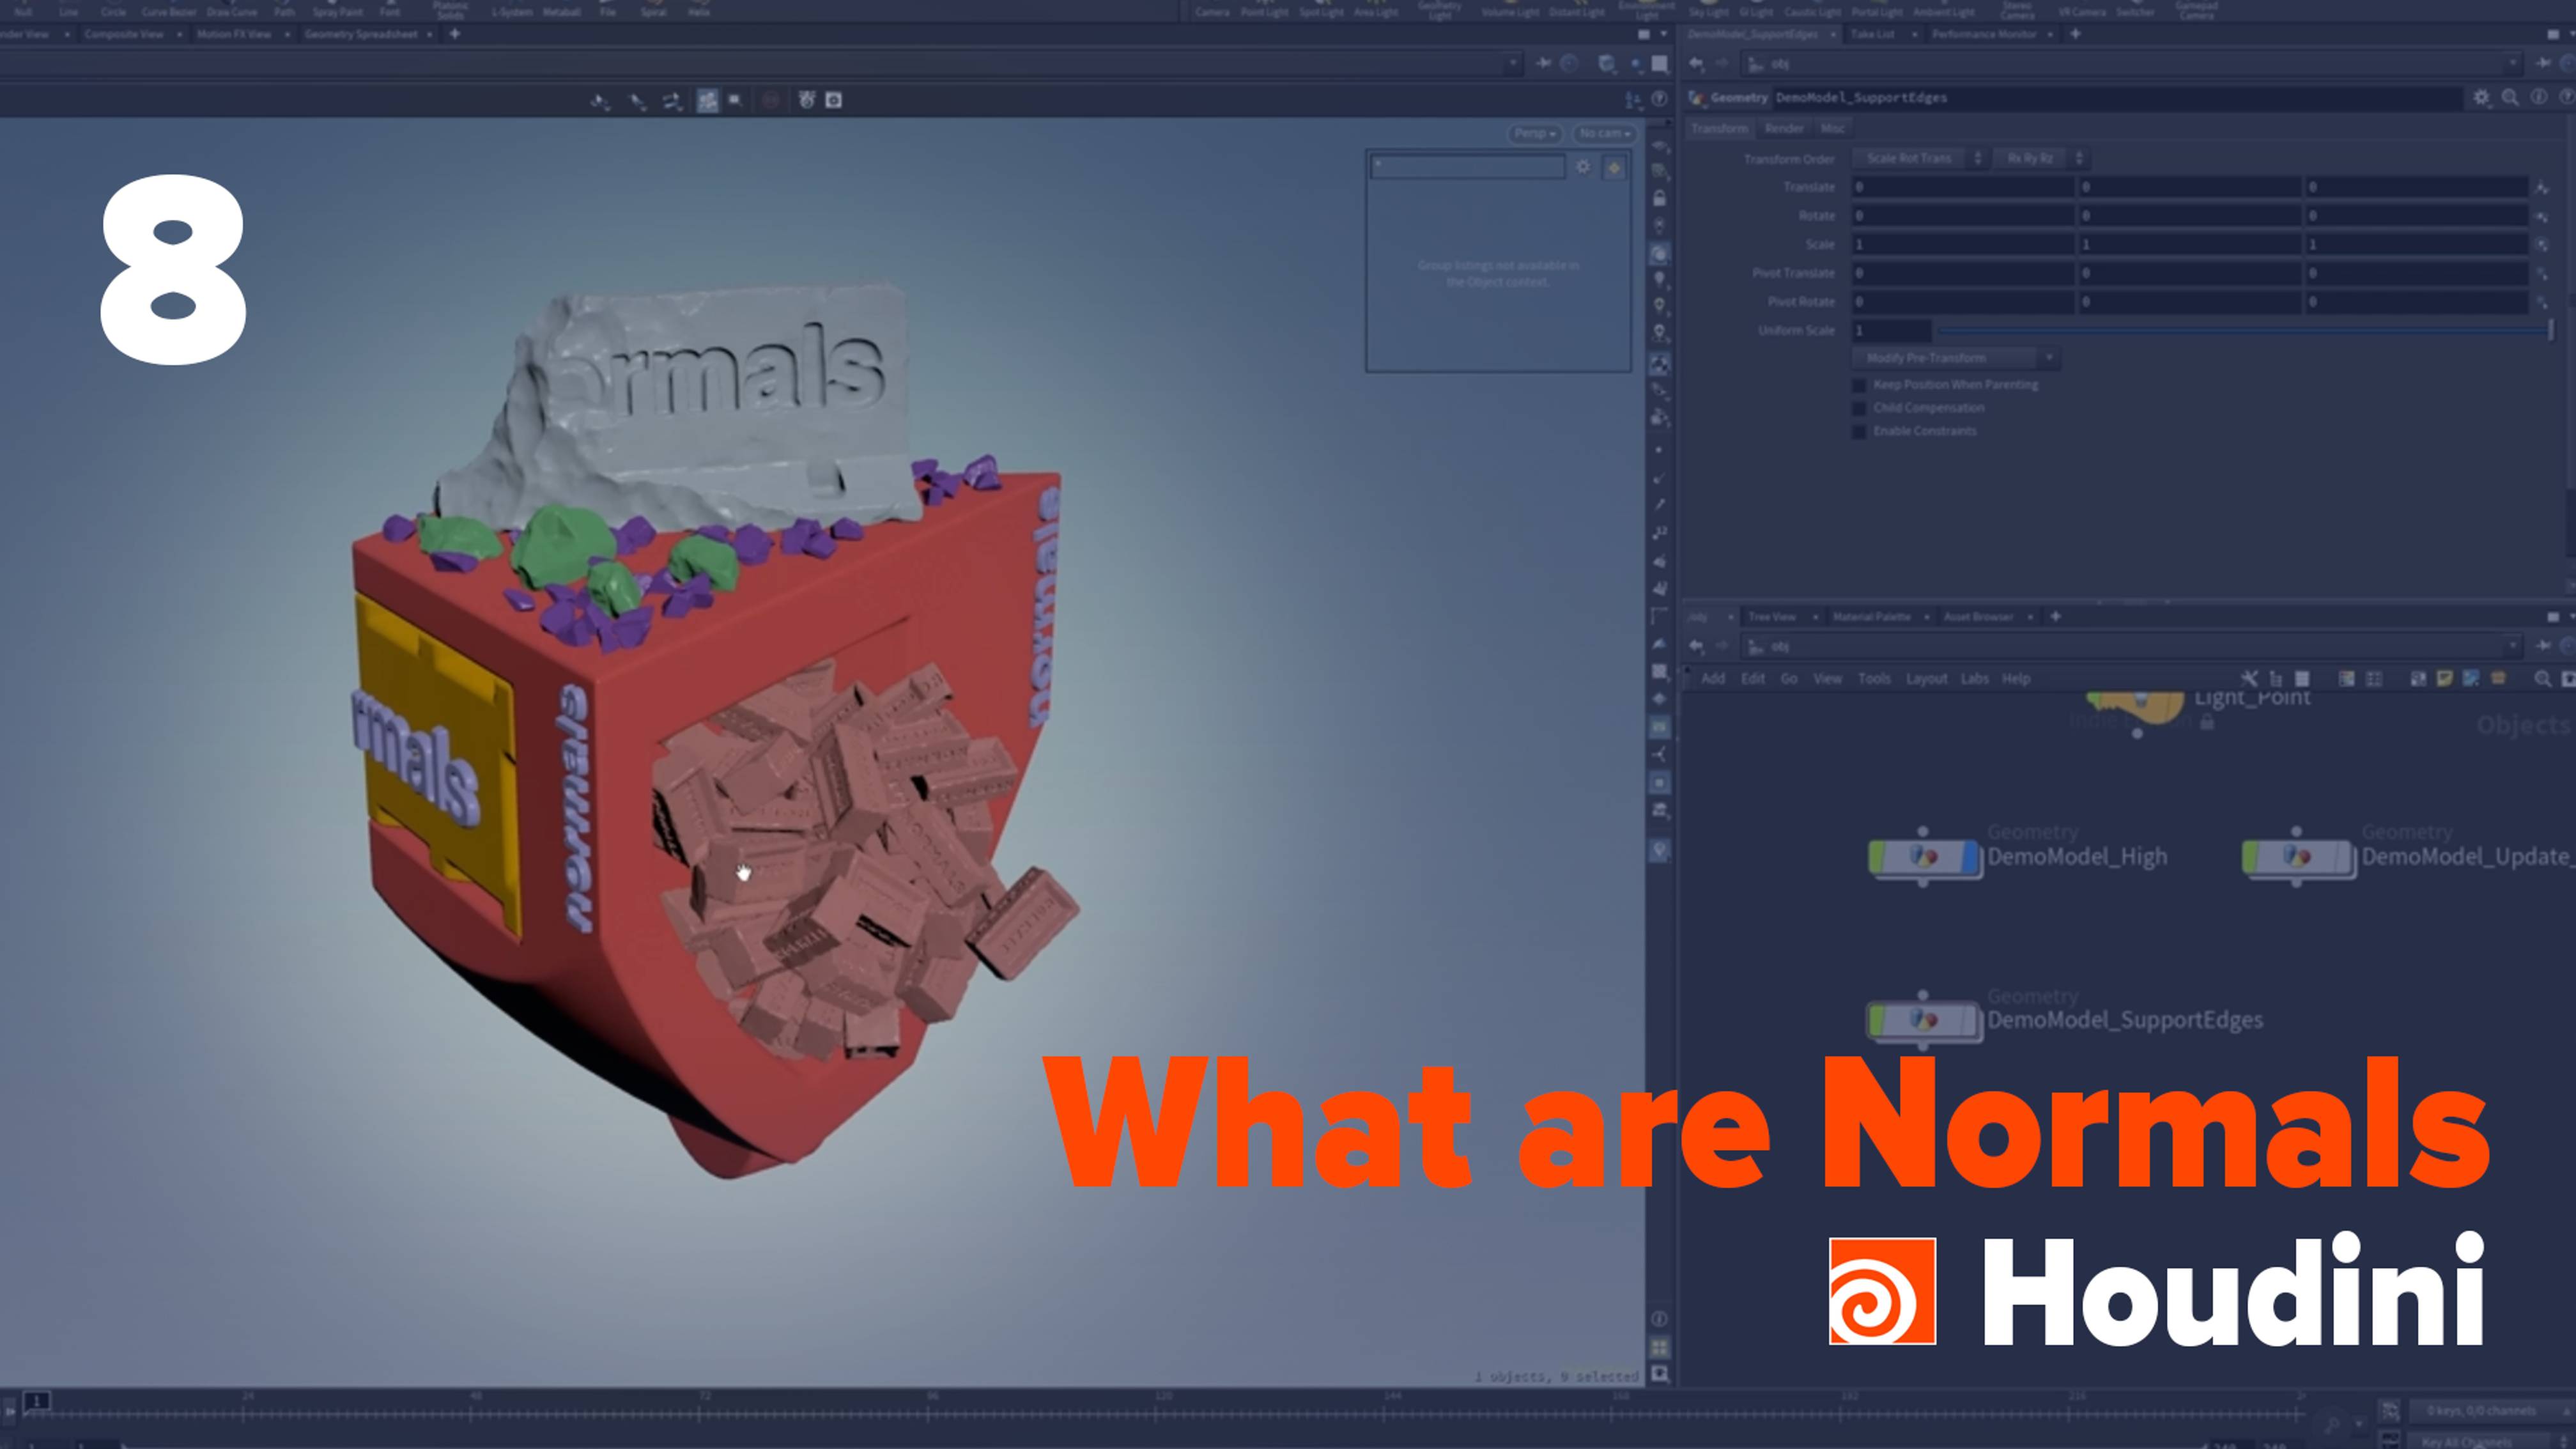Go back in parameter pane navigation
This screenshot has width=2576, height=1449.
(1696, 63)
